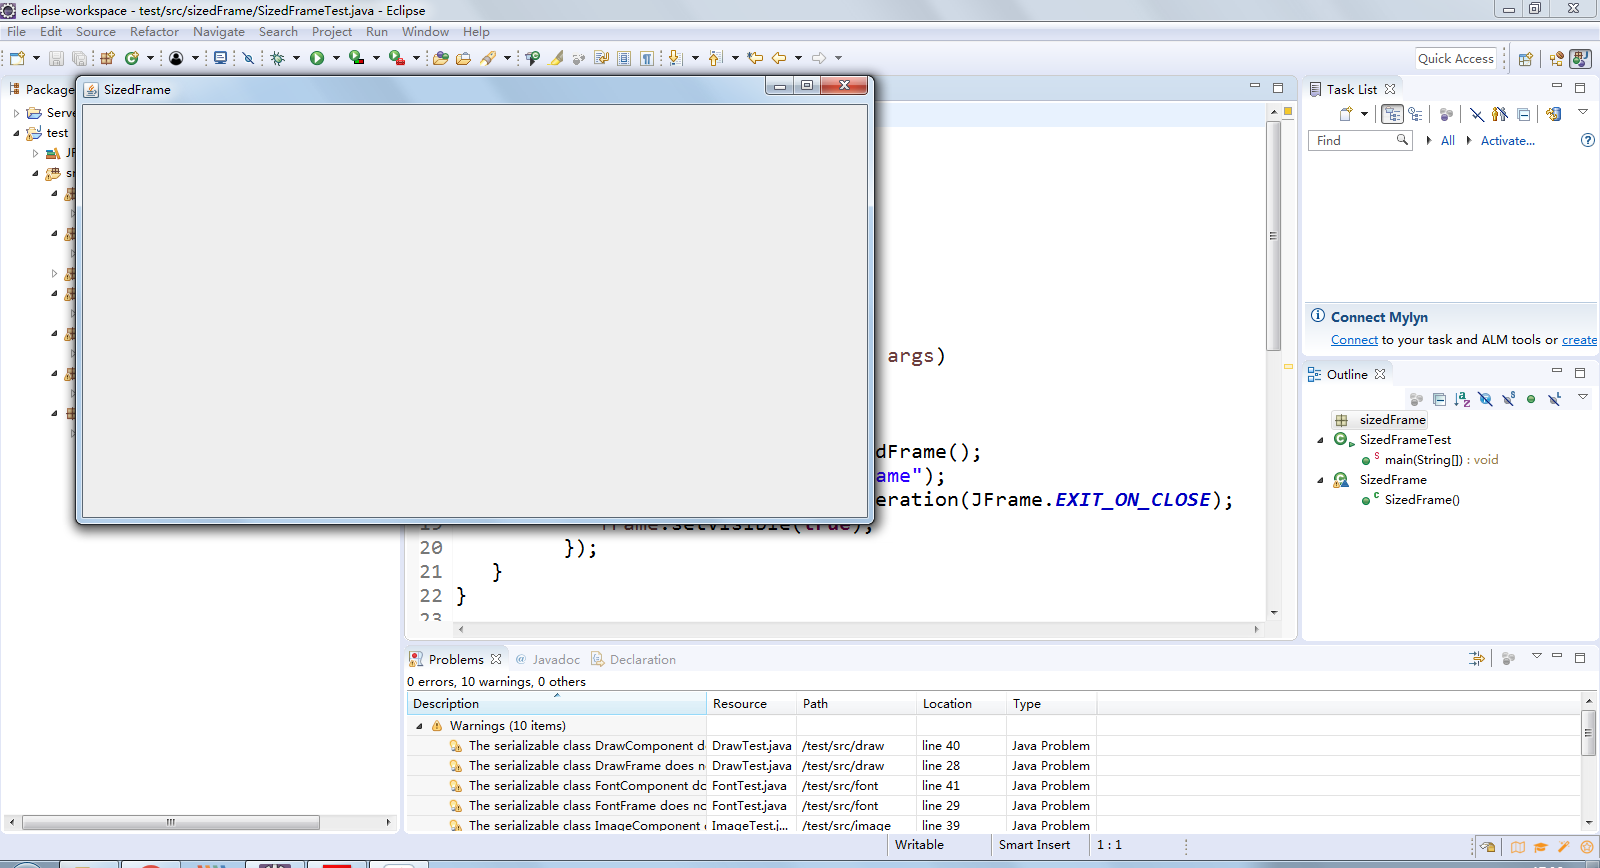Open the Back history dropdown arrow
The width and height of the screenshot is (1600, 868).
(x=798, y=58)
